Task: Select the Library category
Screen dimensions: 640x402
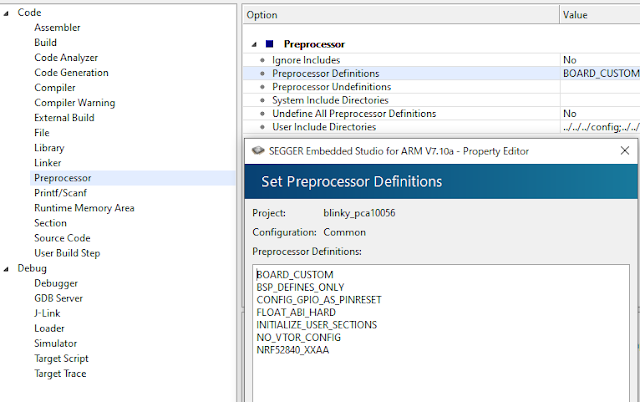Action: click(49, 148)
